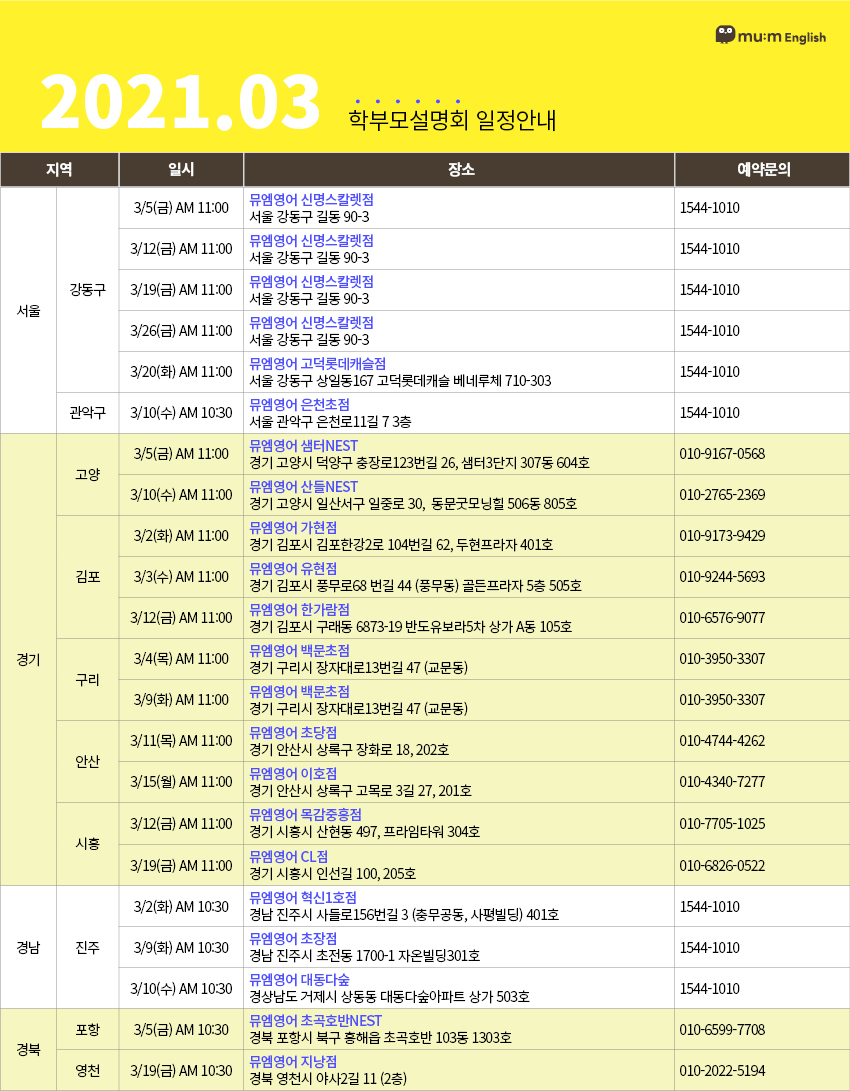The width and height of the screenshot is (850, 1091).
Task: Click the 3/15(월) AM 11:00 date cell
Action: pyautogui.click(x=181, y=781)
